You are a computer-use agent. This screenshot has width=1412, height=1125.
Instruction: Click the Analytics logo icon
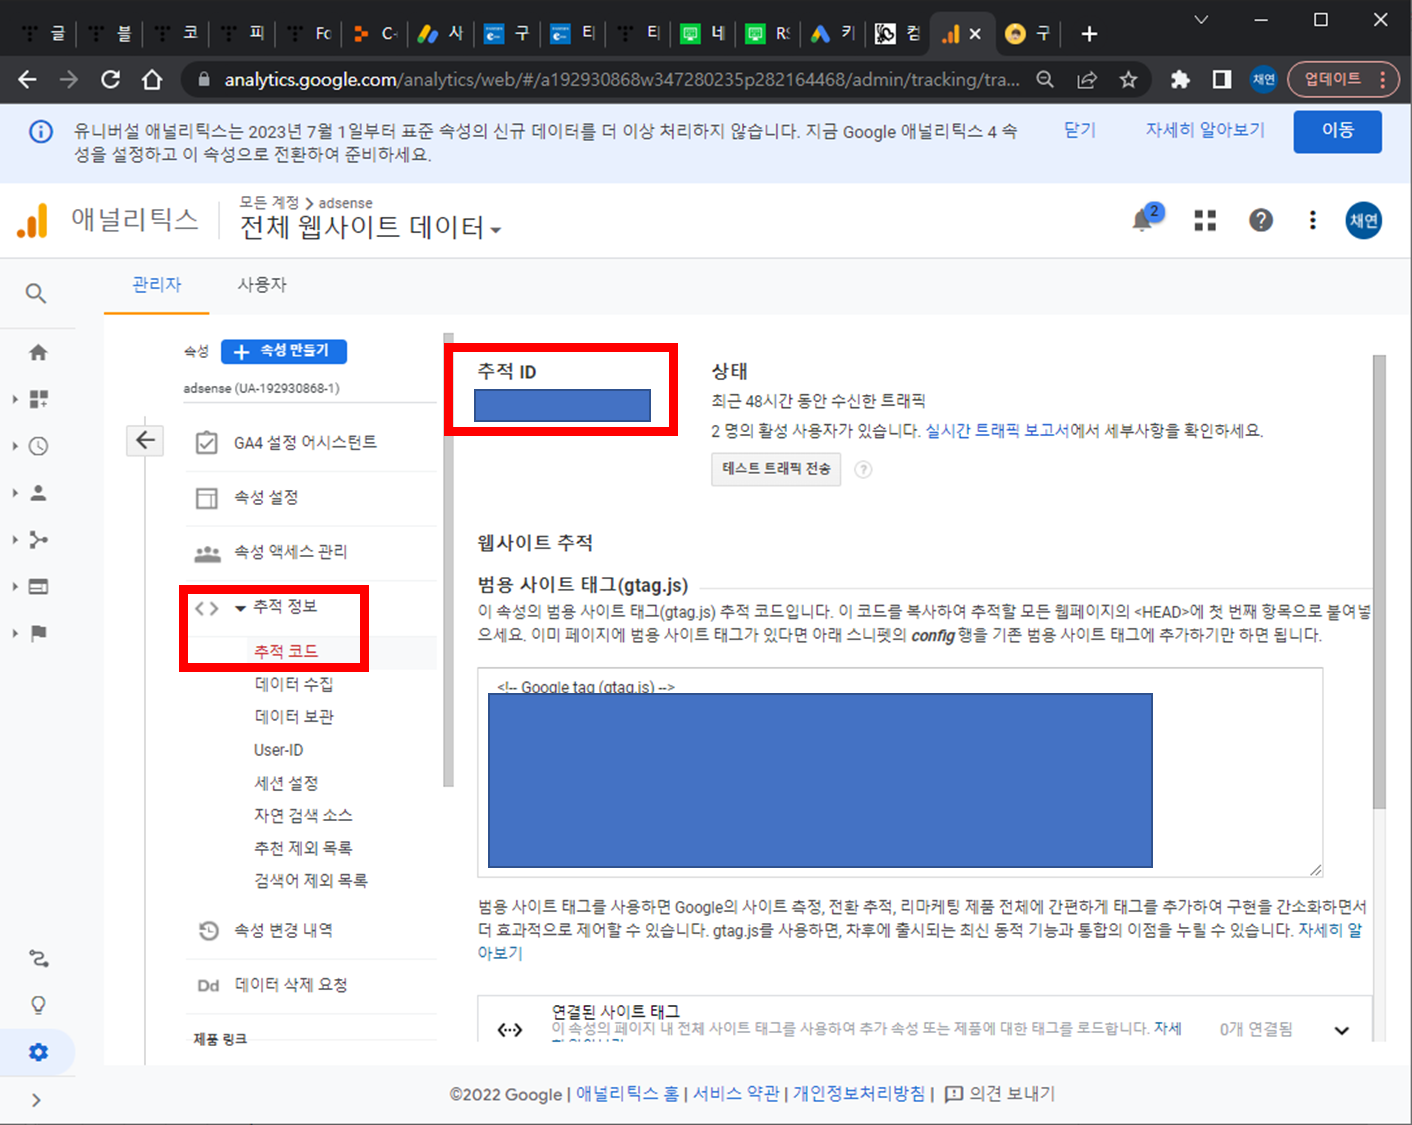[32, 220]
